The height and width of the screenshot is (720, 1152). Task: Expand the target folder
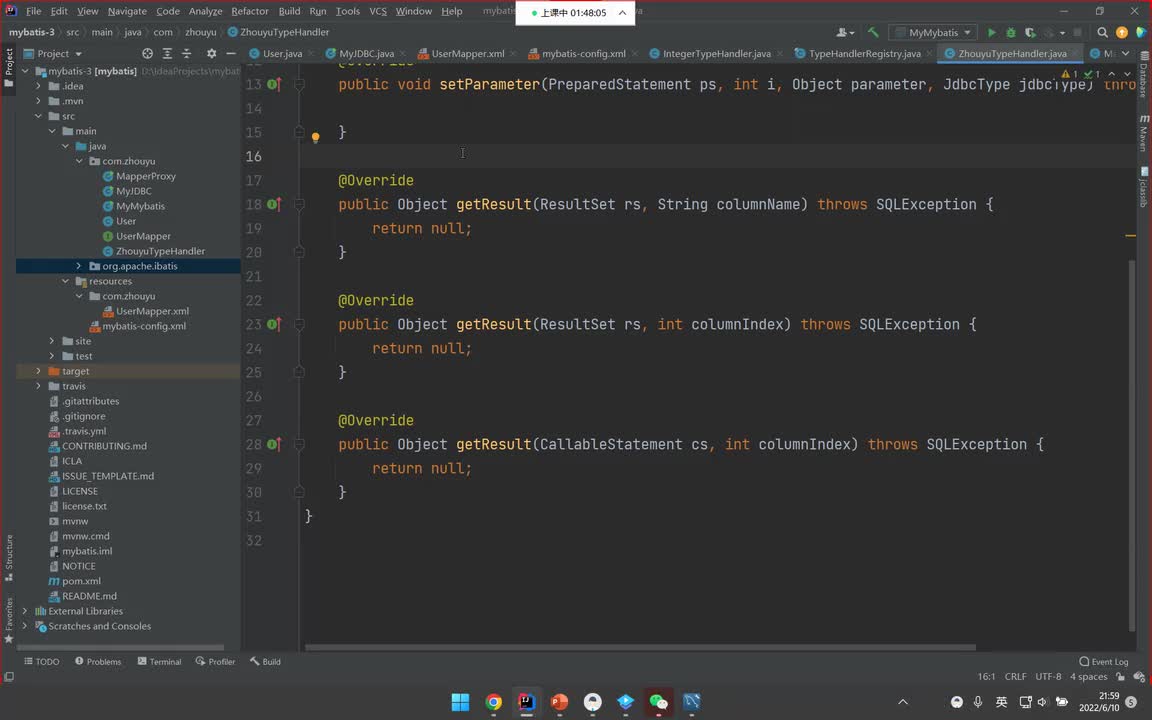point(39,371)
